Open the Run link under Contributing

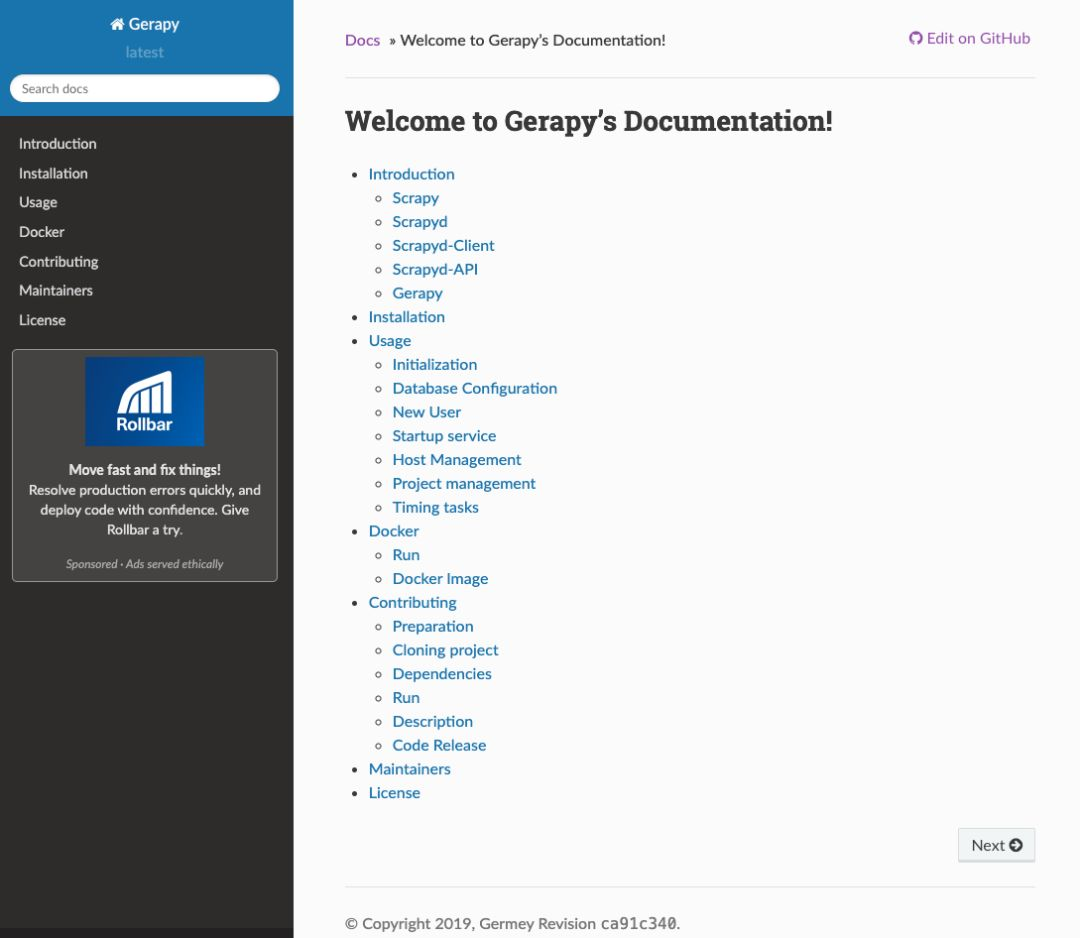tap(406, 698)
